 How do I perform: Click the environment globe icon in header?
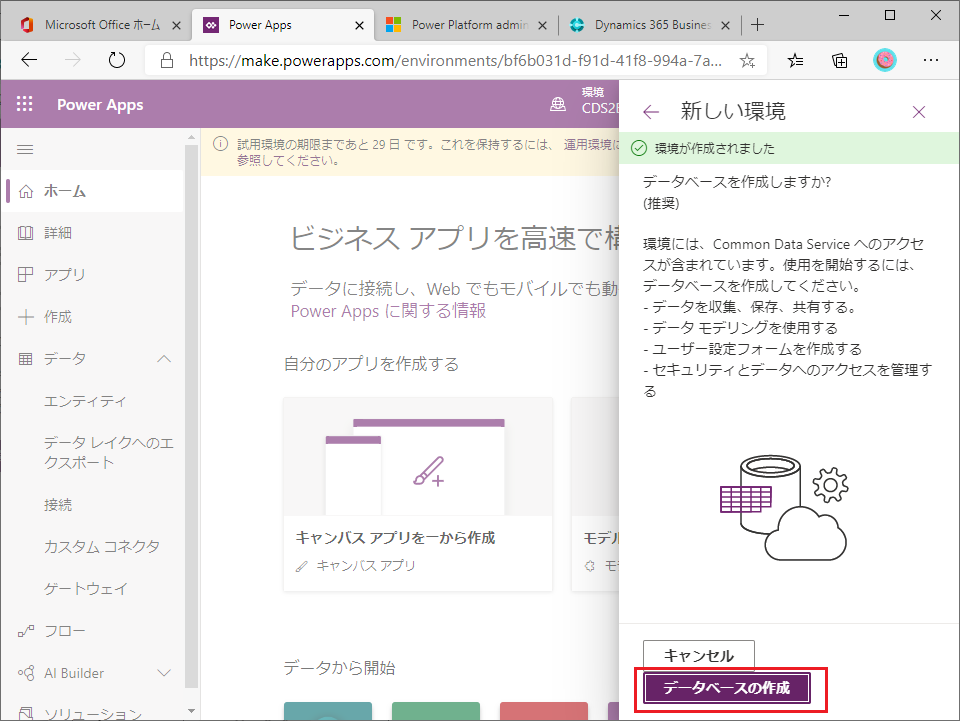[x=558, y=105]
